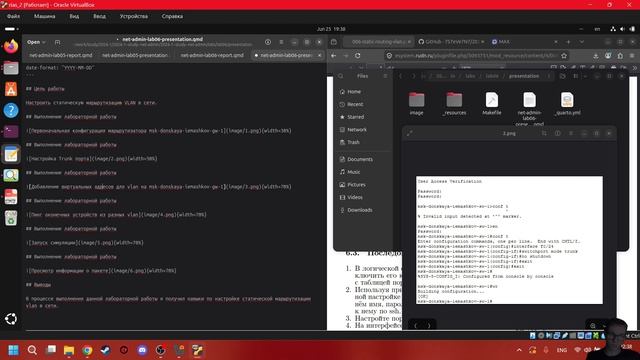Click the presentation breadcrumb in Files path bar
Screen dimensions: 640x360
coord(524,76)
